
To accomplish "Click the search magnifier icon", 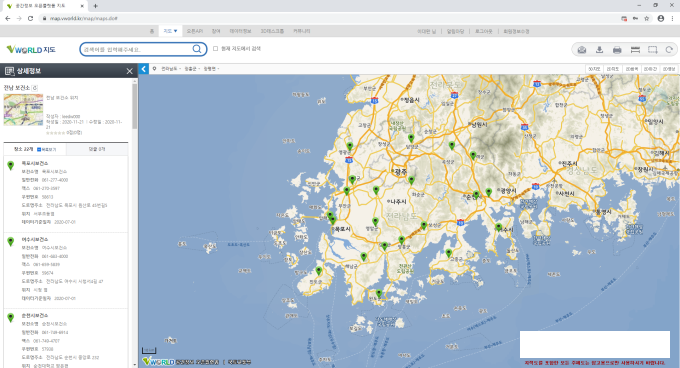I will pyautogui.click(x=196, y=49).
